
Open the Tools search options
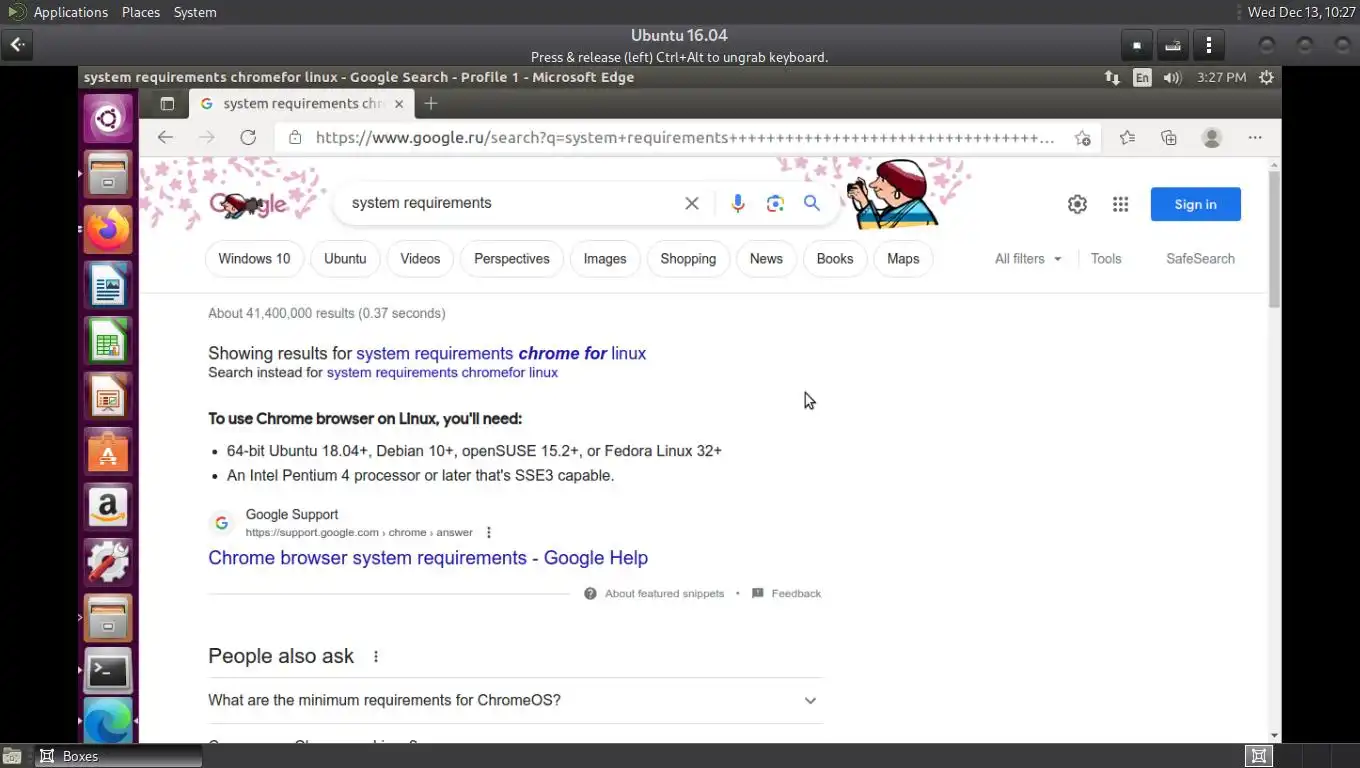point(1106,259)
